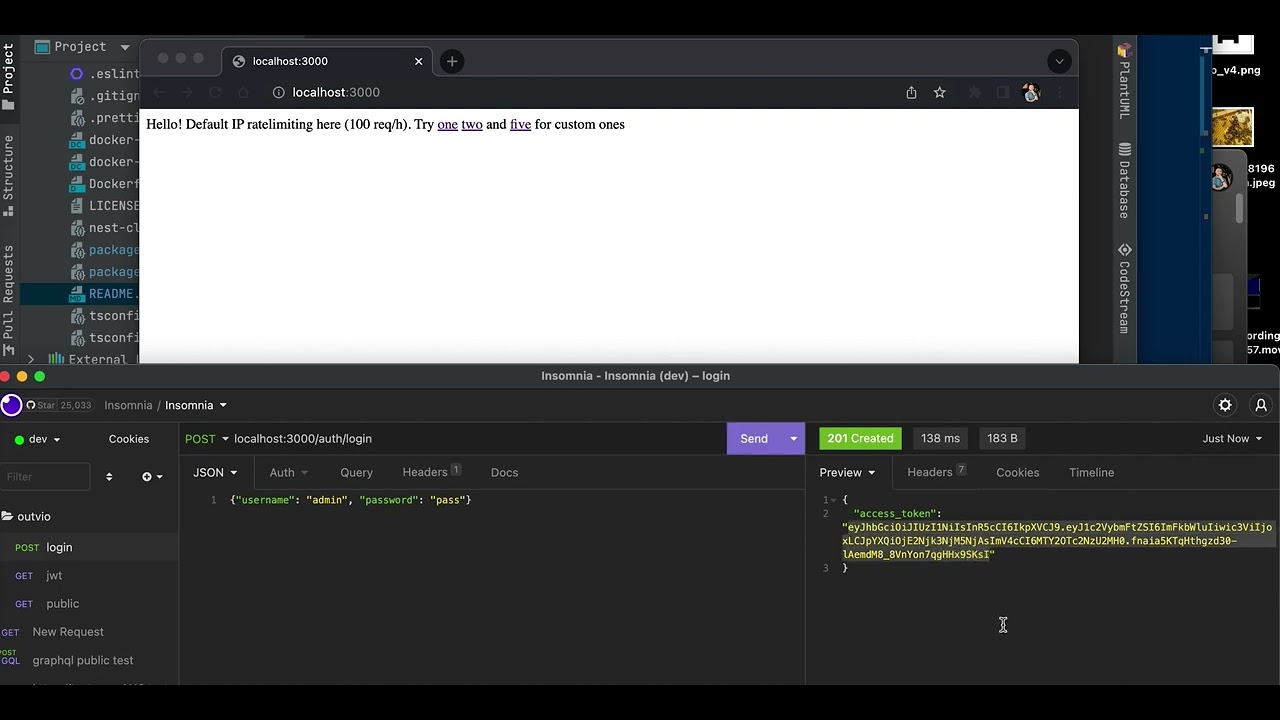The height and width of the screenshot is (720, 1280).
Task: Click the JSON request body editor line
Action: point(350,500)
